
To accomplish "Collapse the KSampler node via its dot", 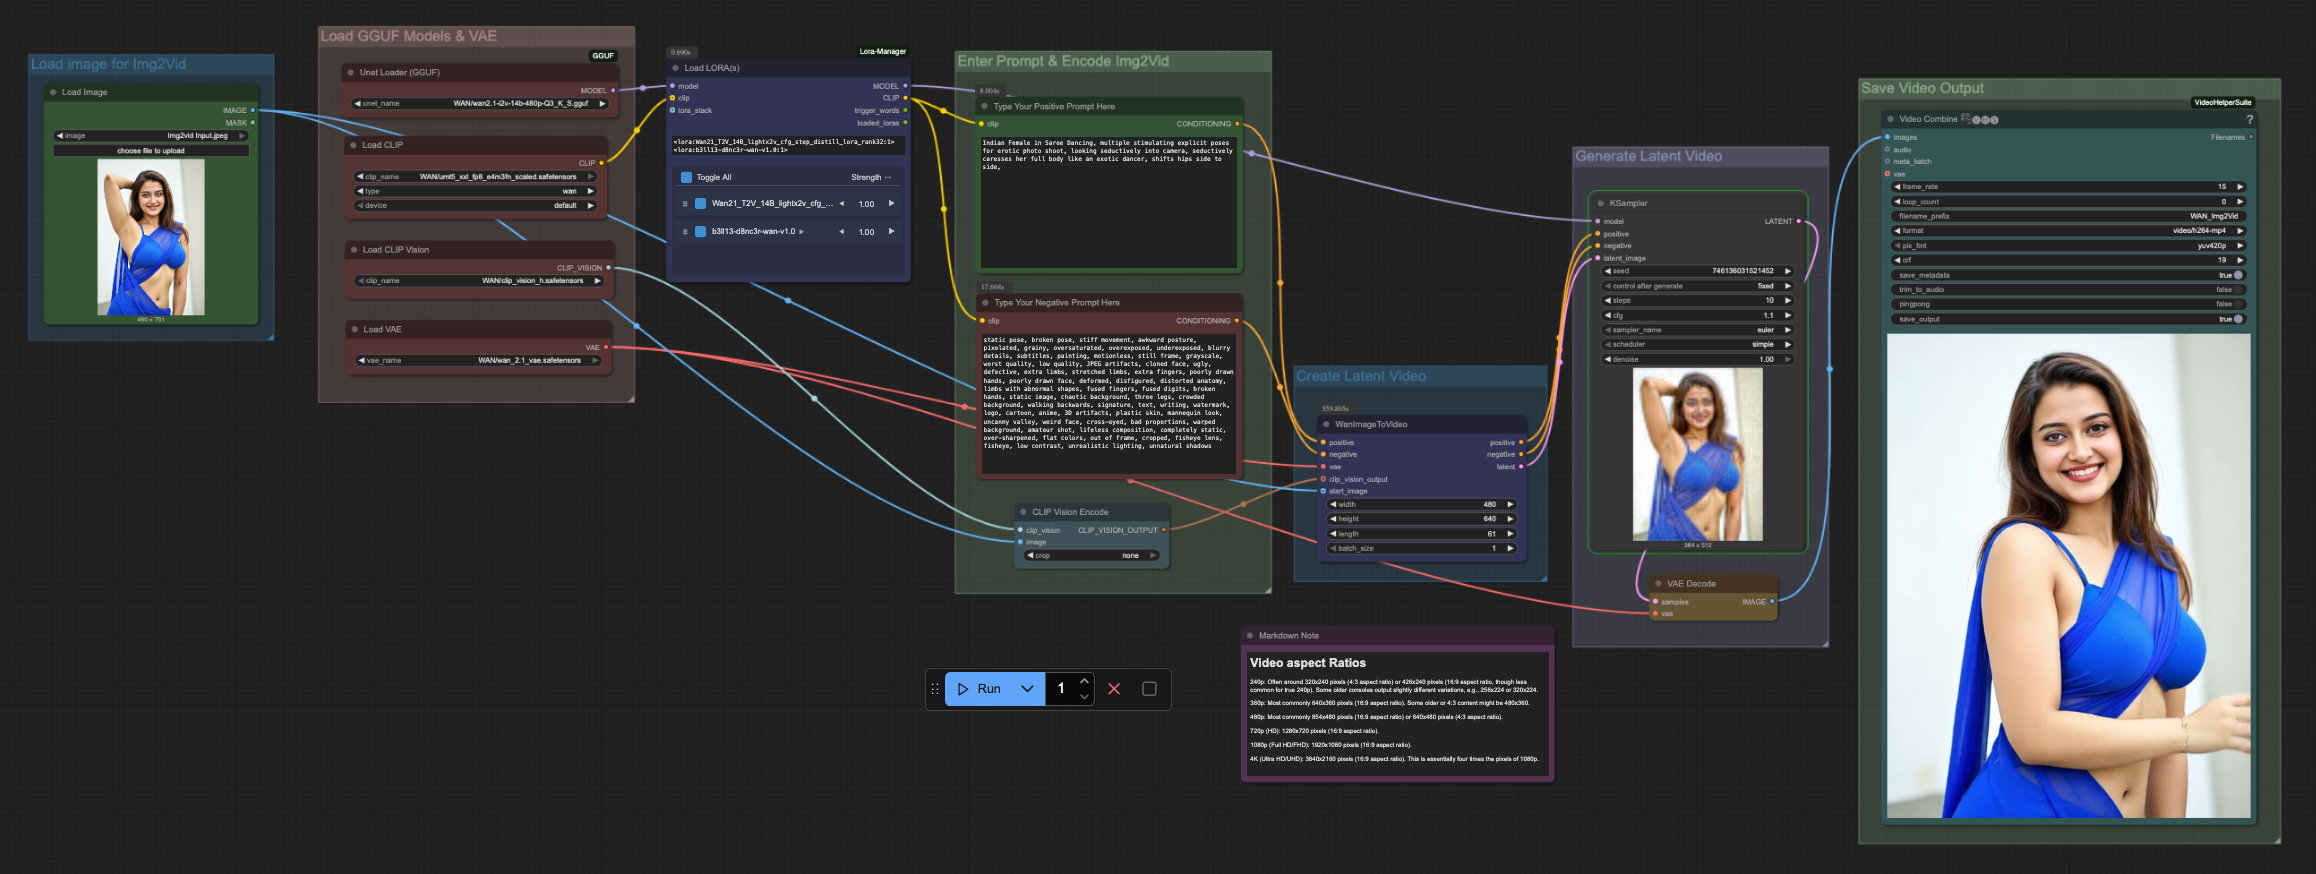I will pos(1600,203).
